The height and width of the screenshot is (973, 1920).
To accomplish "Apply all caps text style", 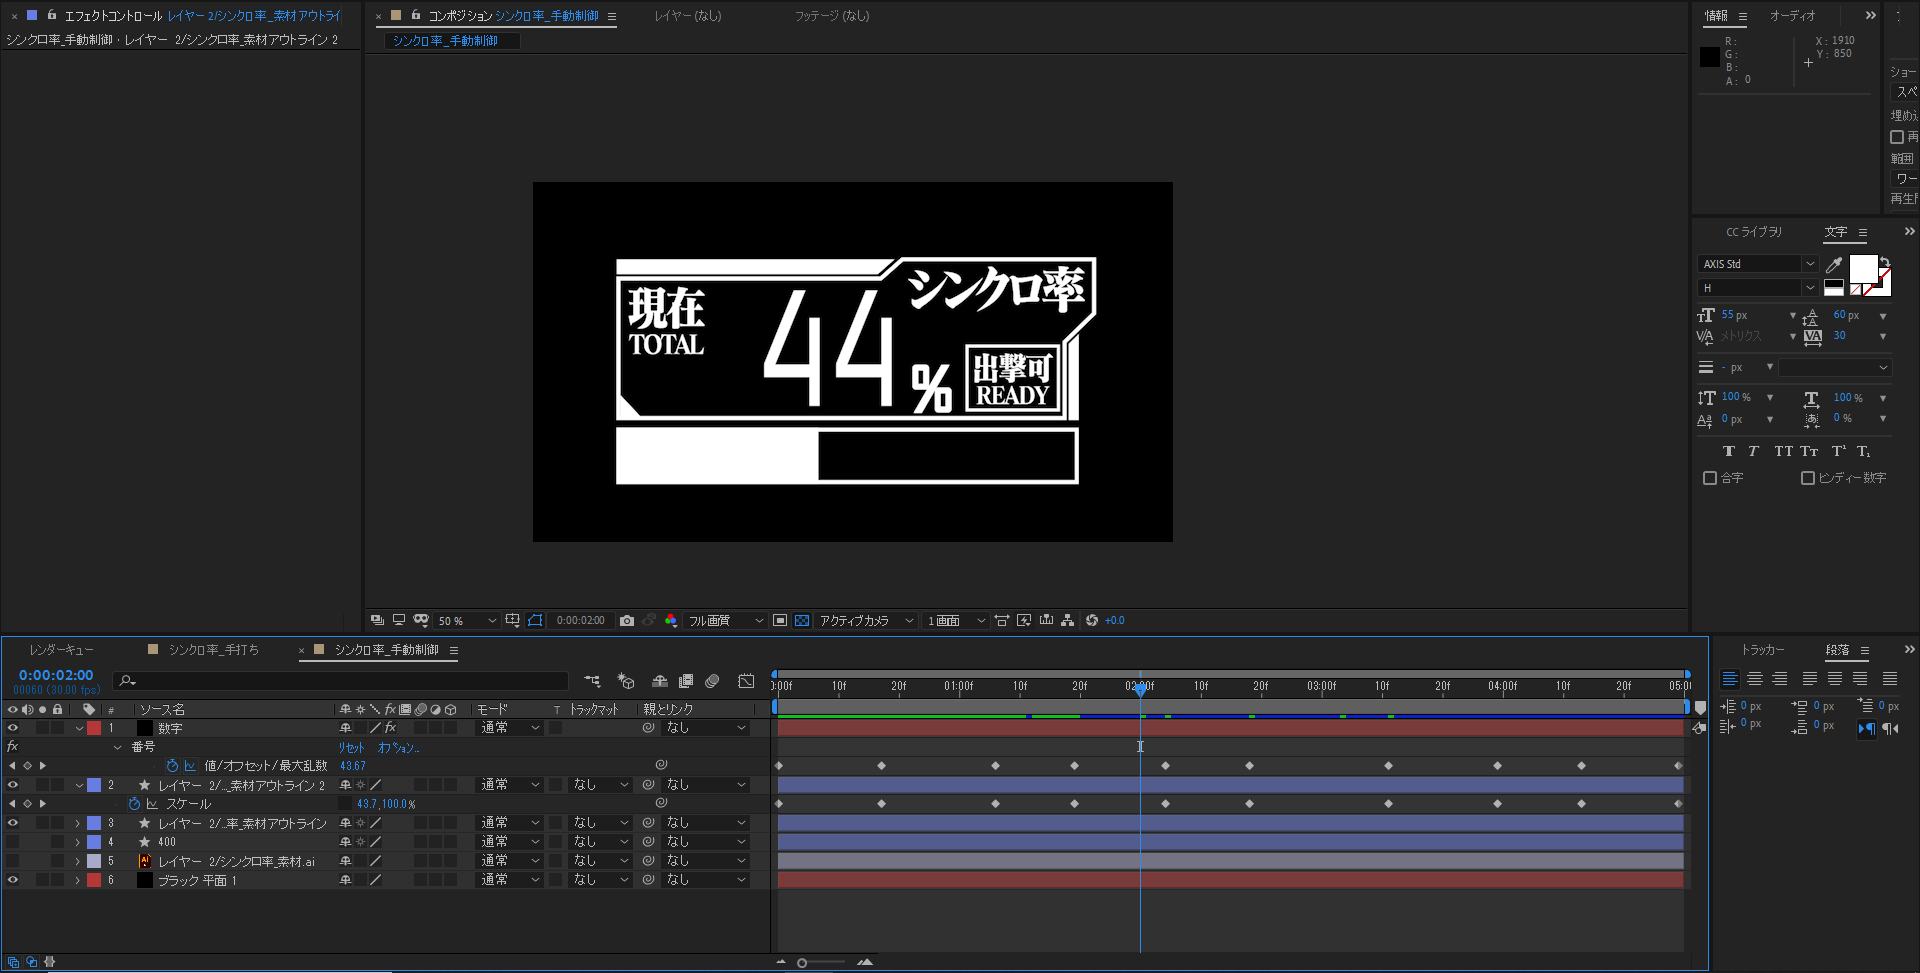I will [1783, 451].
